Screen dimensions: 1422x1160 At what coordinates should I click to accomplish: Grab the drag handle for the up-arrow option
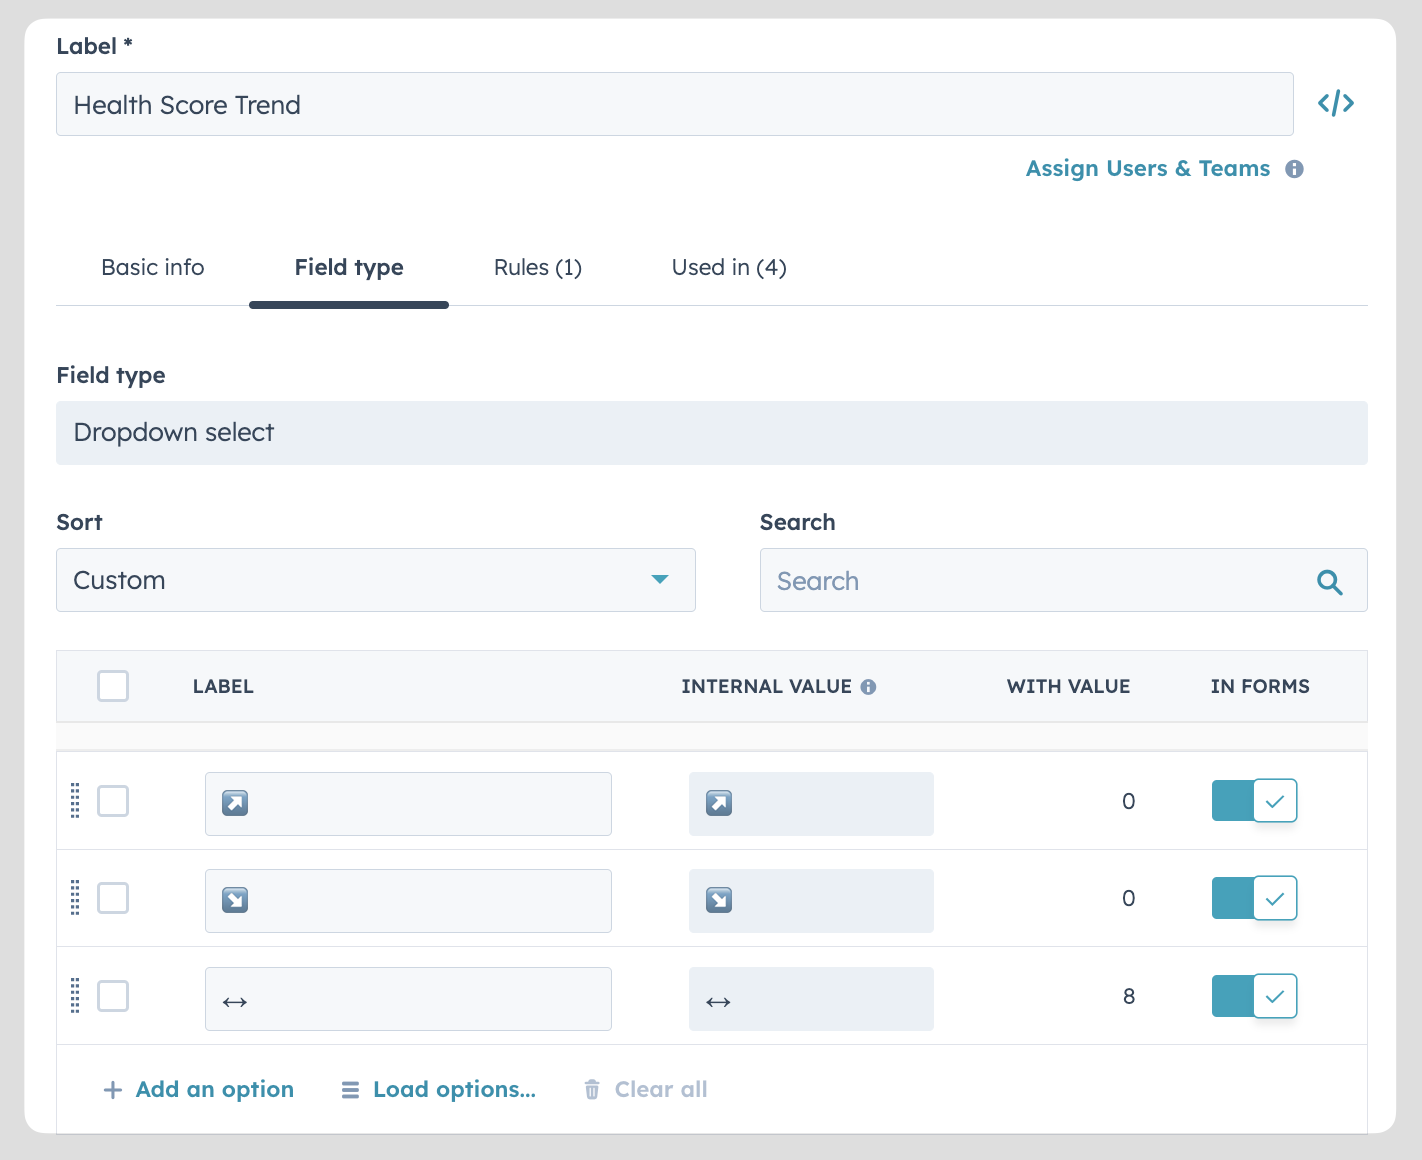tap(75, 801)
